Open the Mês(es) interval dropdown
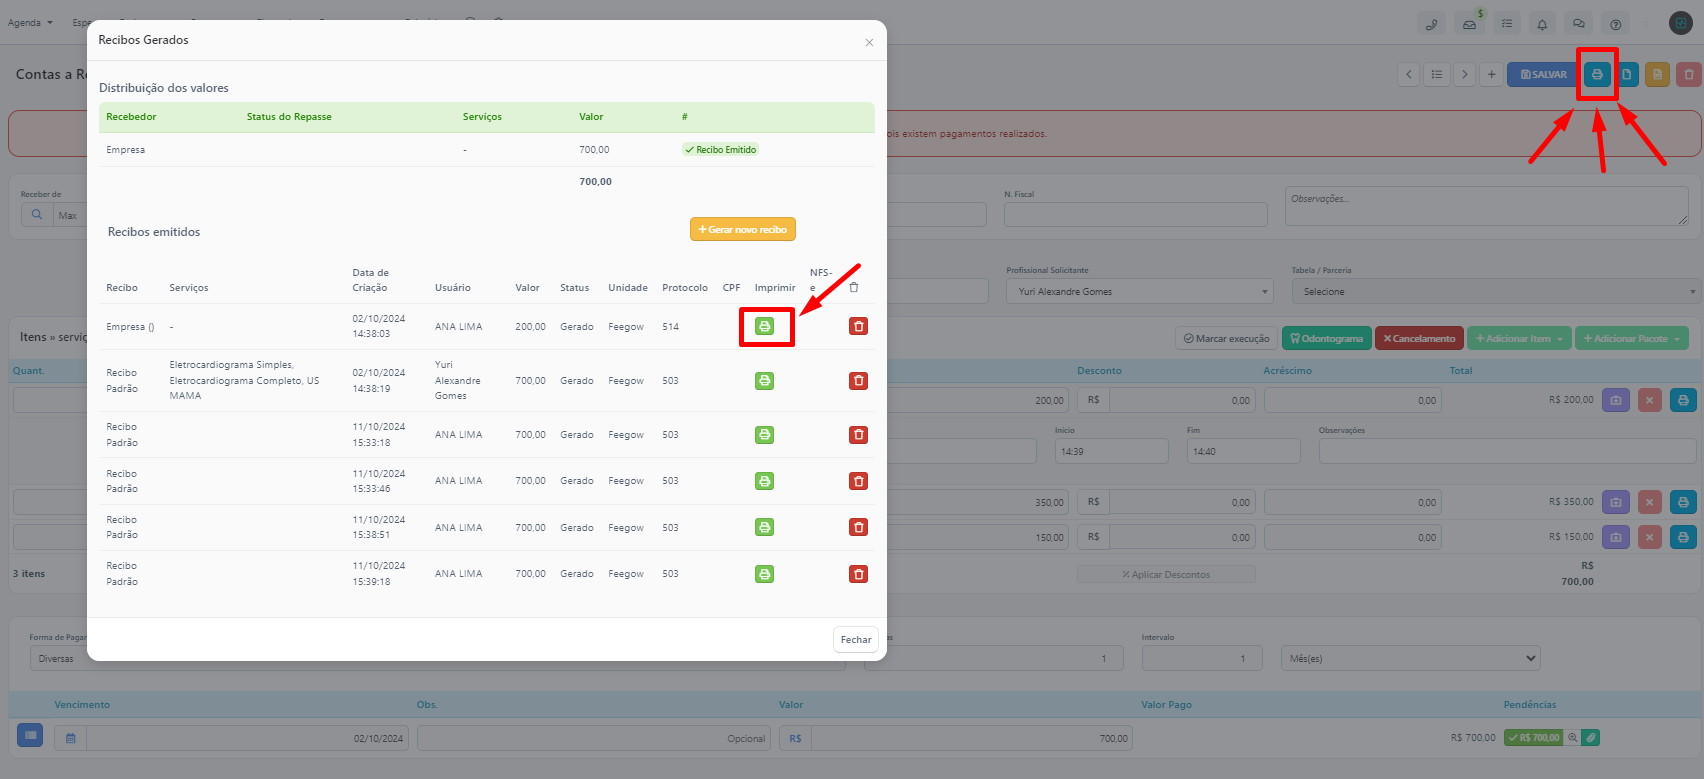This screenshot has width=1704, height=779. click(1410, 658)
